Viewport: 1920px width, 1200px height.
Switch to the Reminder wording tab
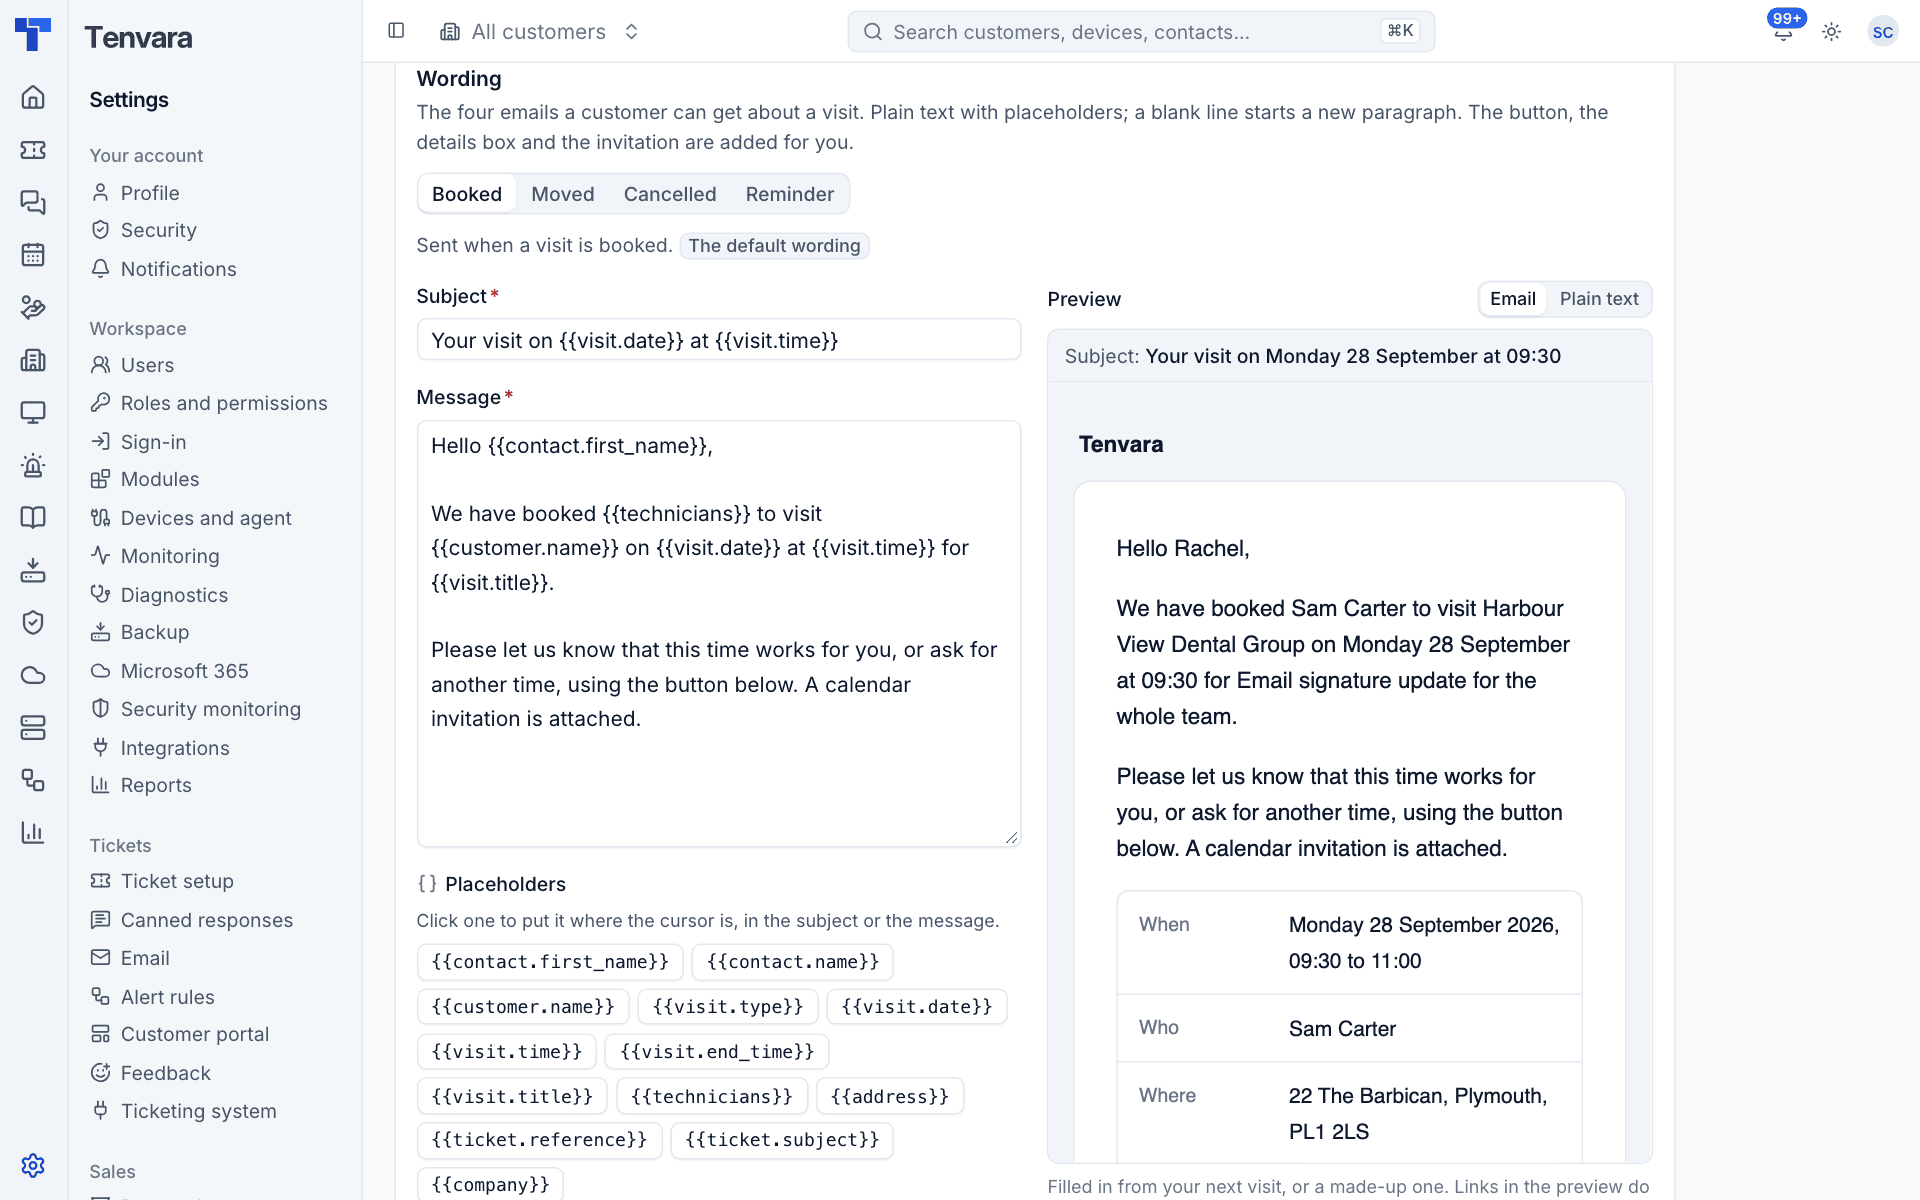pos(789,194)
